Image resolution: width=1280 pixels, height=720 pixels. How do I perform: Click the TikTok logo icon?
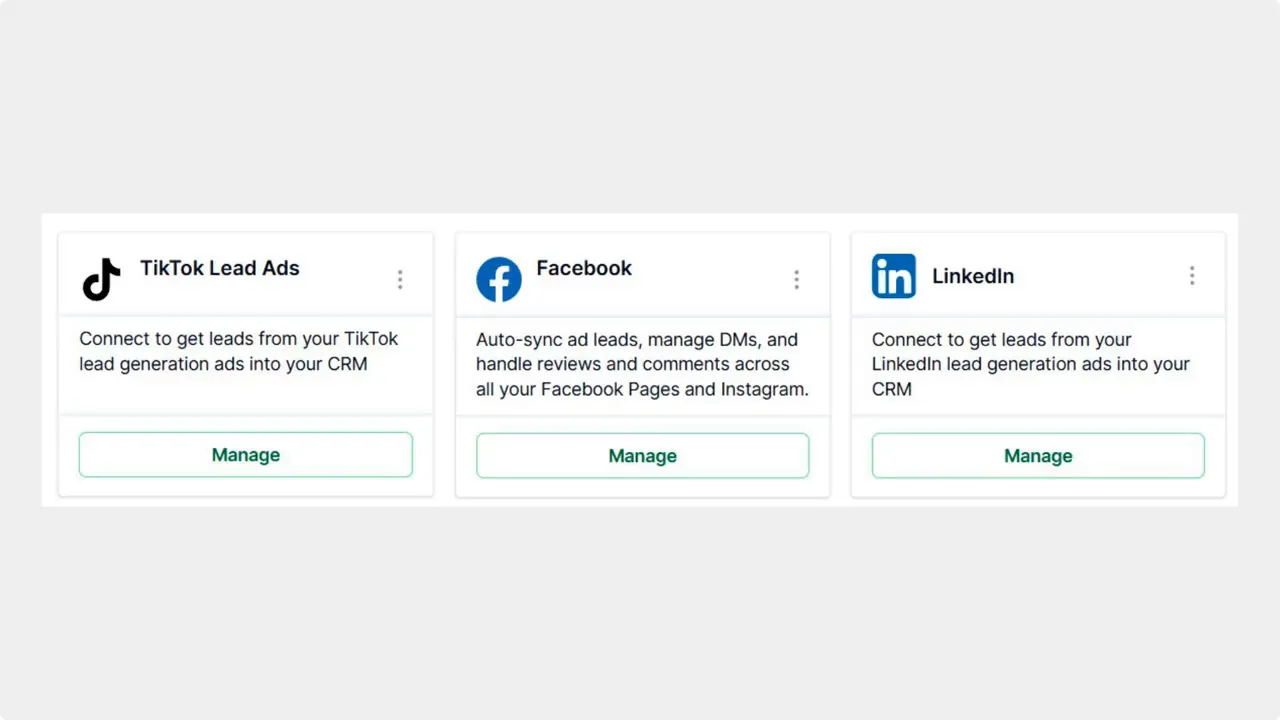pyautogui.click(x=99, y=279)
